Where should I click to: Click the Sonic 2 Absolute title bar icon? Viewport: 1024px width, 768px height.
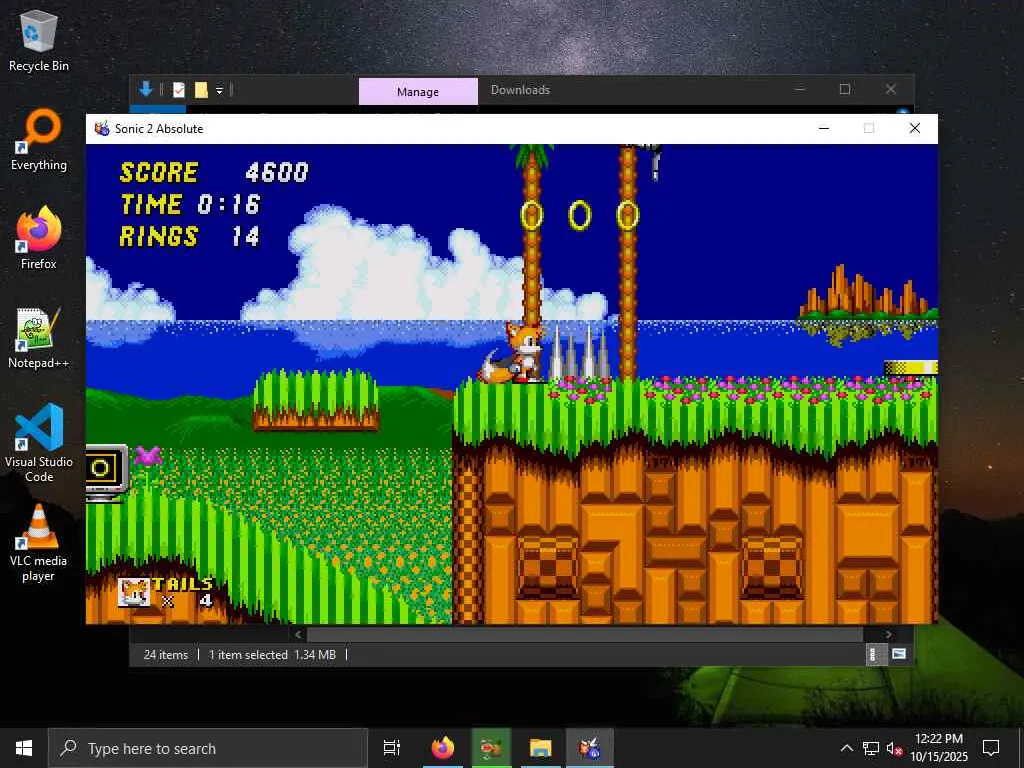102,129
